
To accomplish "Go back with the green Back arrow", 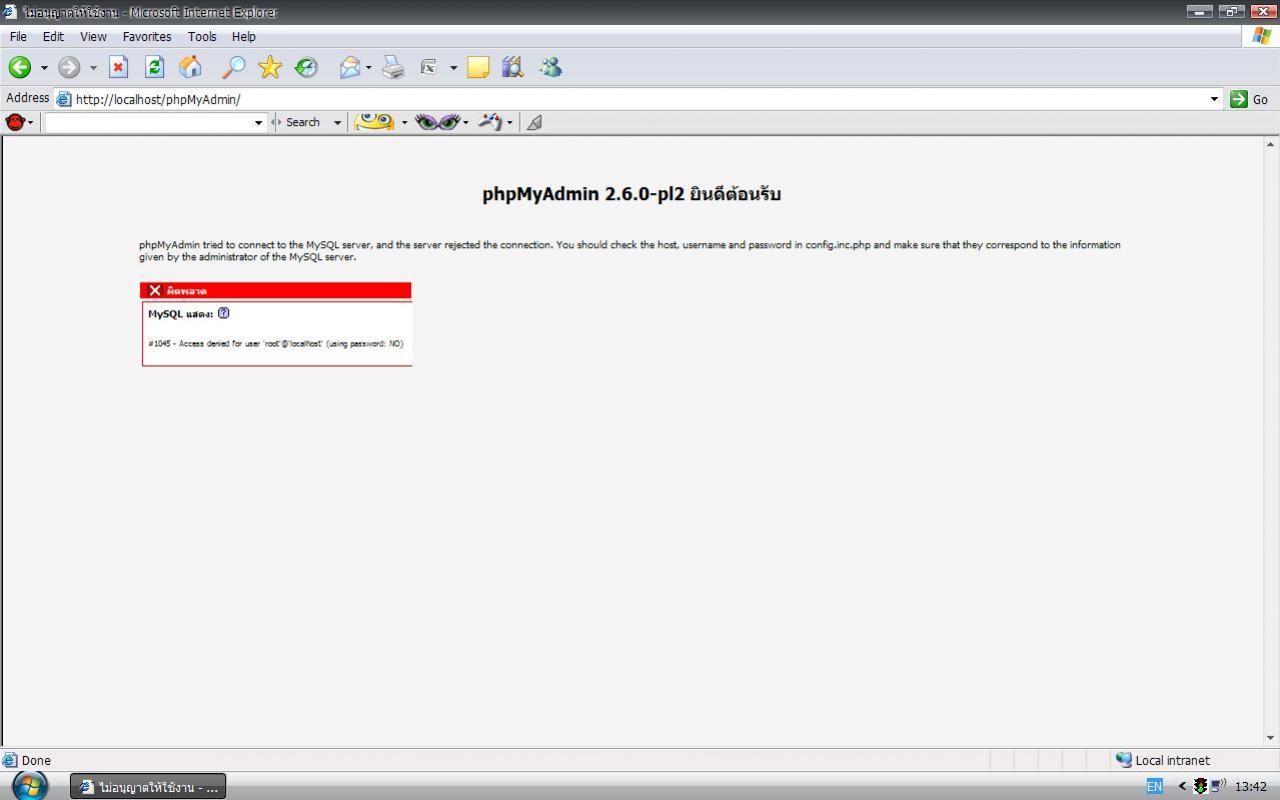I will tap(20, 67).
